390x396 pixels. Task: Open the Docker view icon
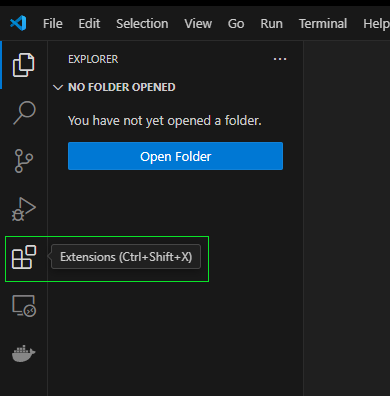point(24,353)
